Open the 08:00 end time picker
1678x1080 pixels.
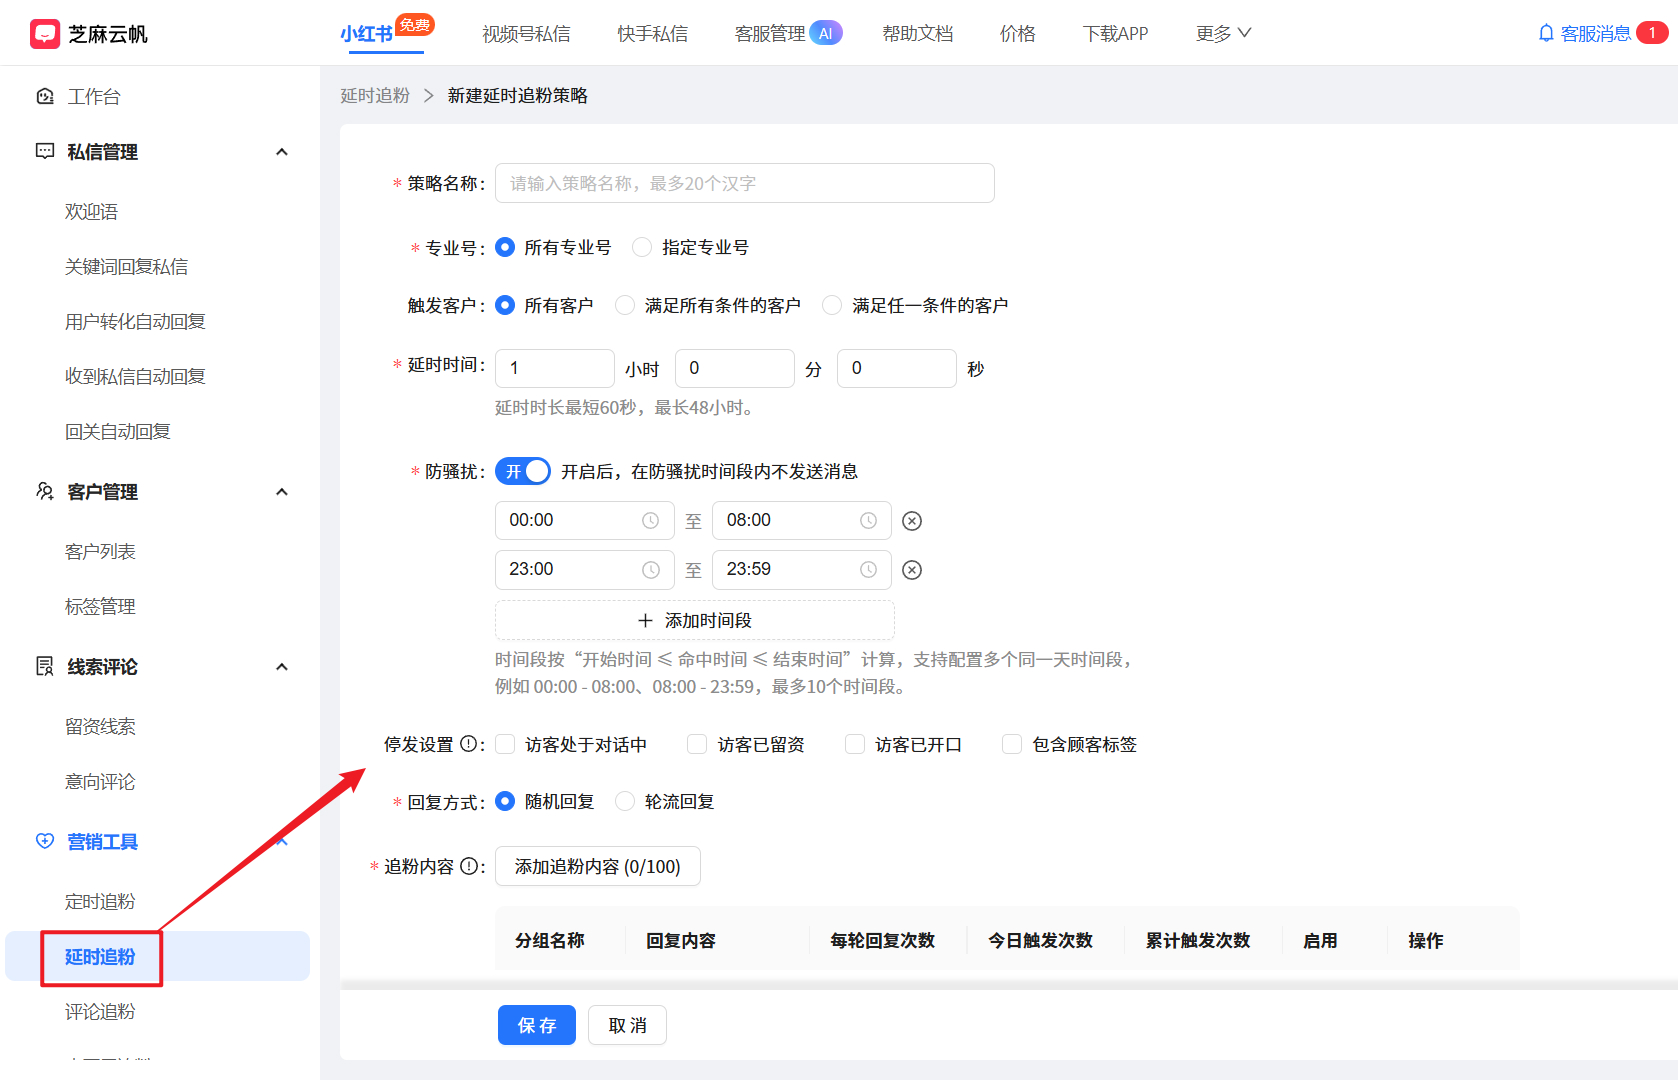(x=802, y=521)
